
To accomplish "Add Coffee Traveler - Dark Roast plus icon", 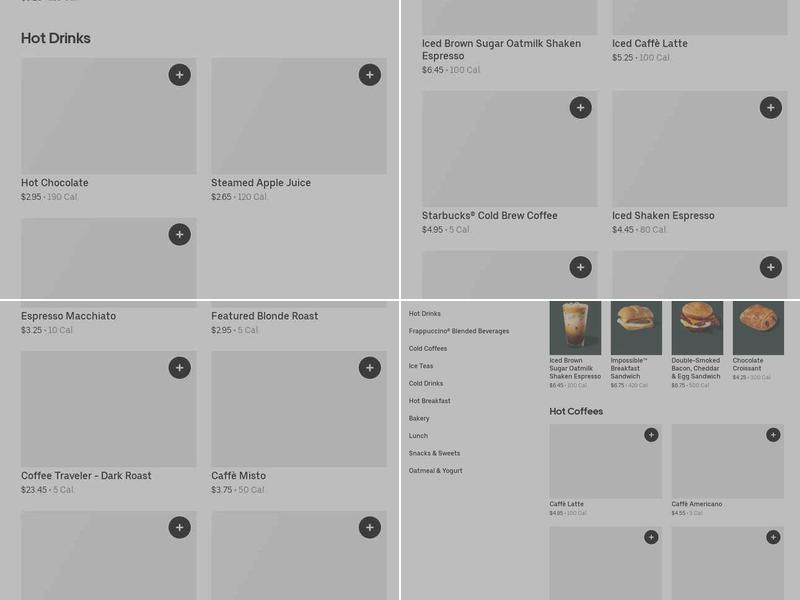I will point(180,368).
